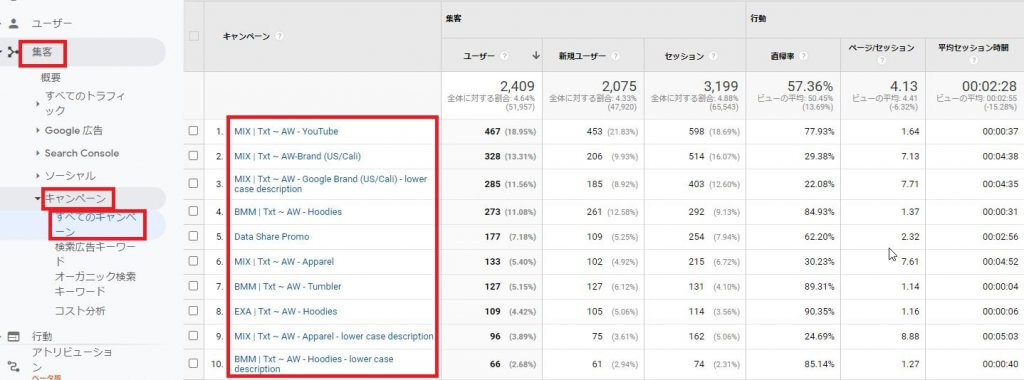The height and width of the screenshot is (380, 1024).
Task: Click help icon next to キャンペーン header
Action: [280, 37]
